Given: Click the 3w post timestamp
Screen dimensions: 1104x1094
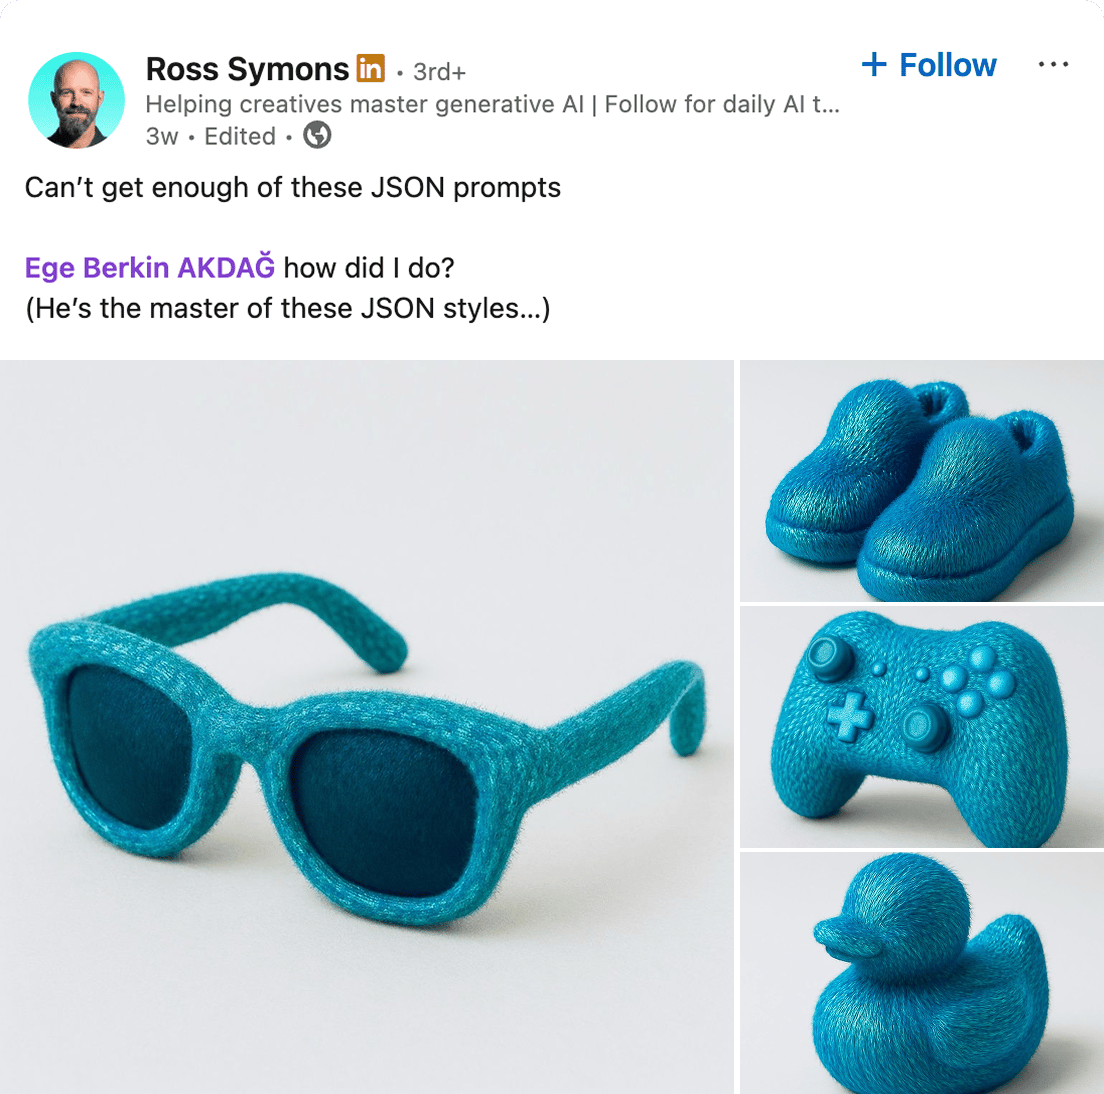Looking at the screenshot, I should click(161, 137).
